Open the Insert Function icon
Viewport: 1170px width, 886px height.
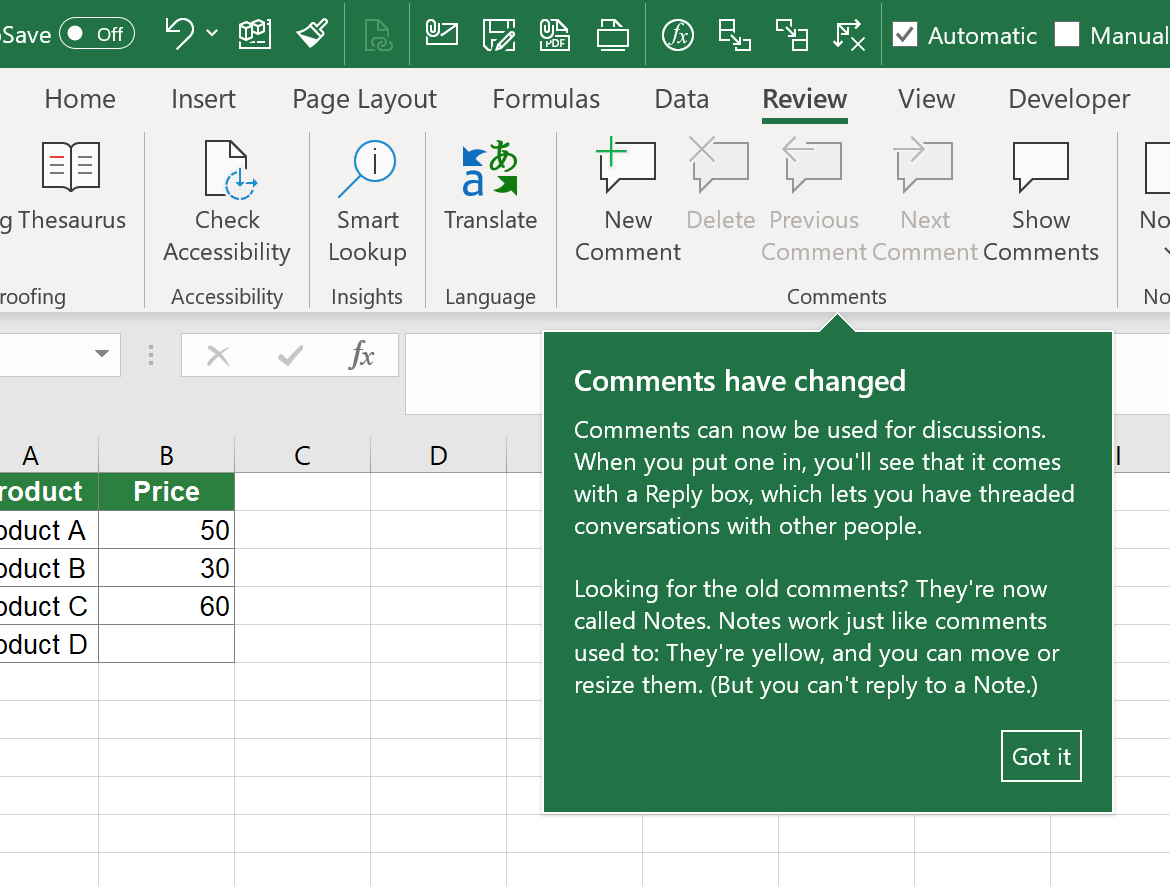click(678, 35)
